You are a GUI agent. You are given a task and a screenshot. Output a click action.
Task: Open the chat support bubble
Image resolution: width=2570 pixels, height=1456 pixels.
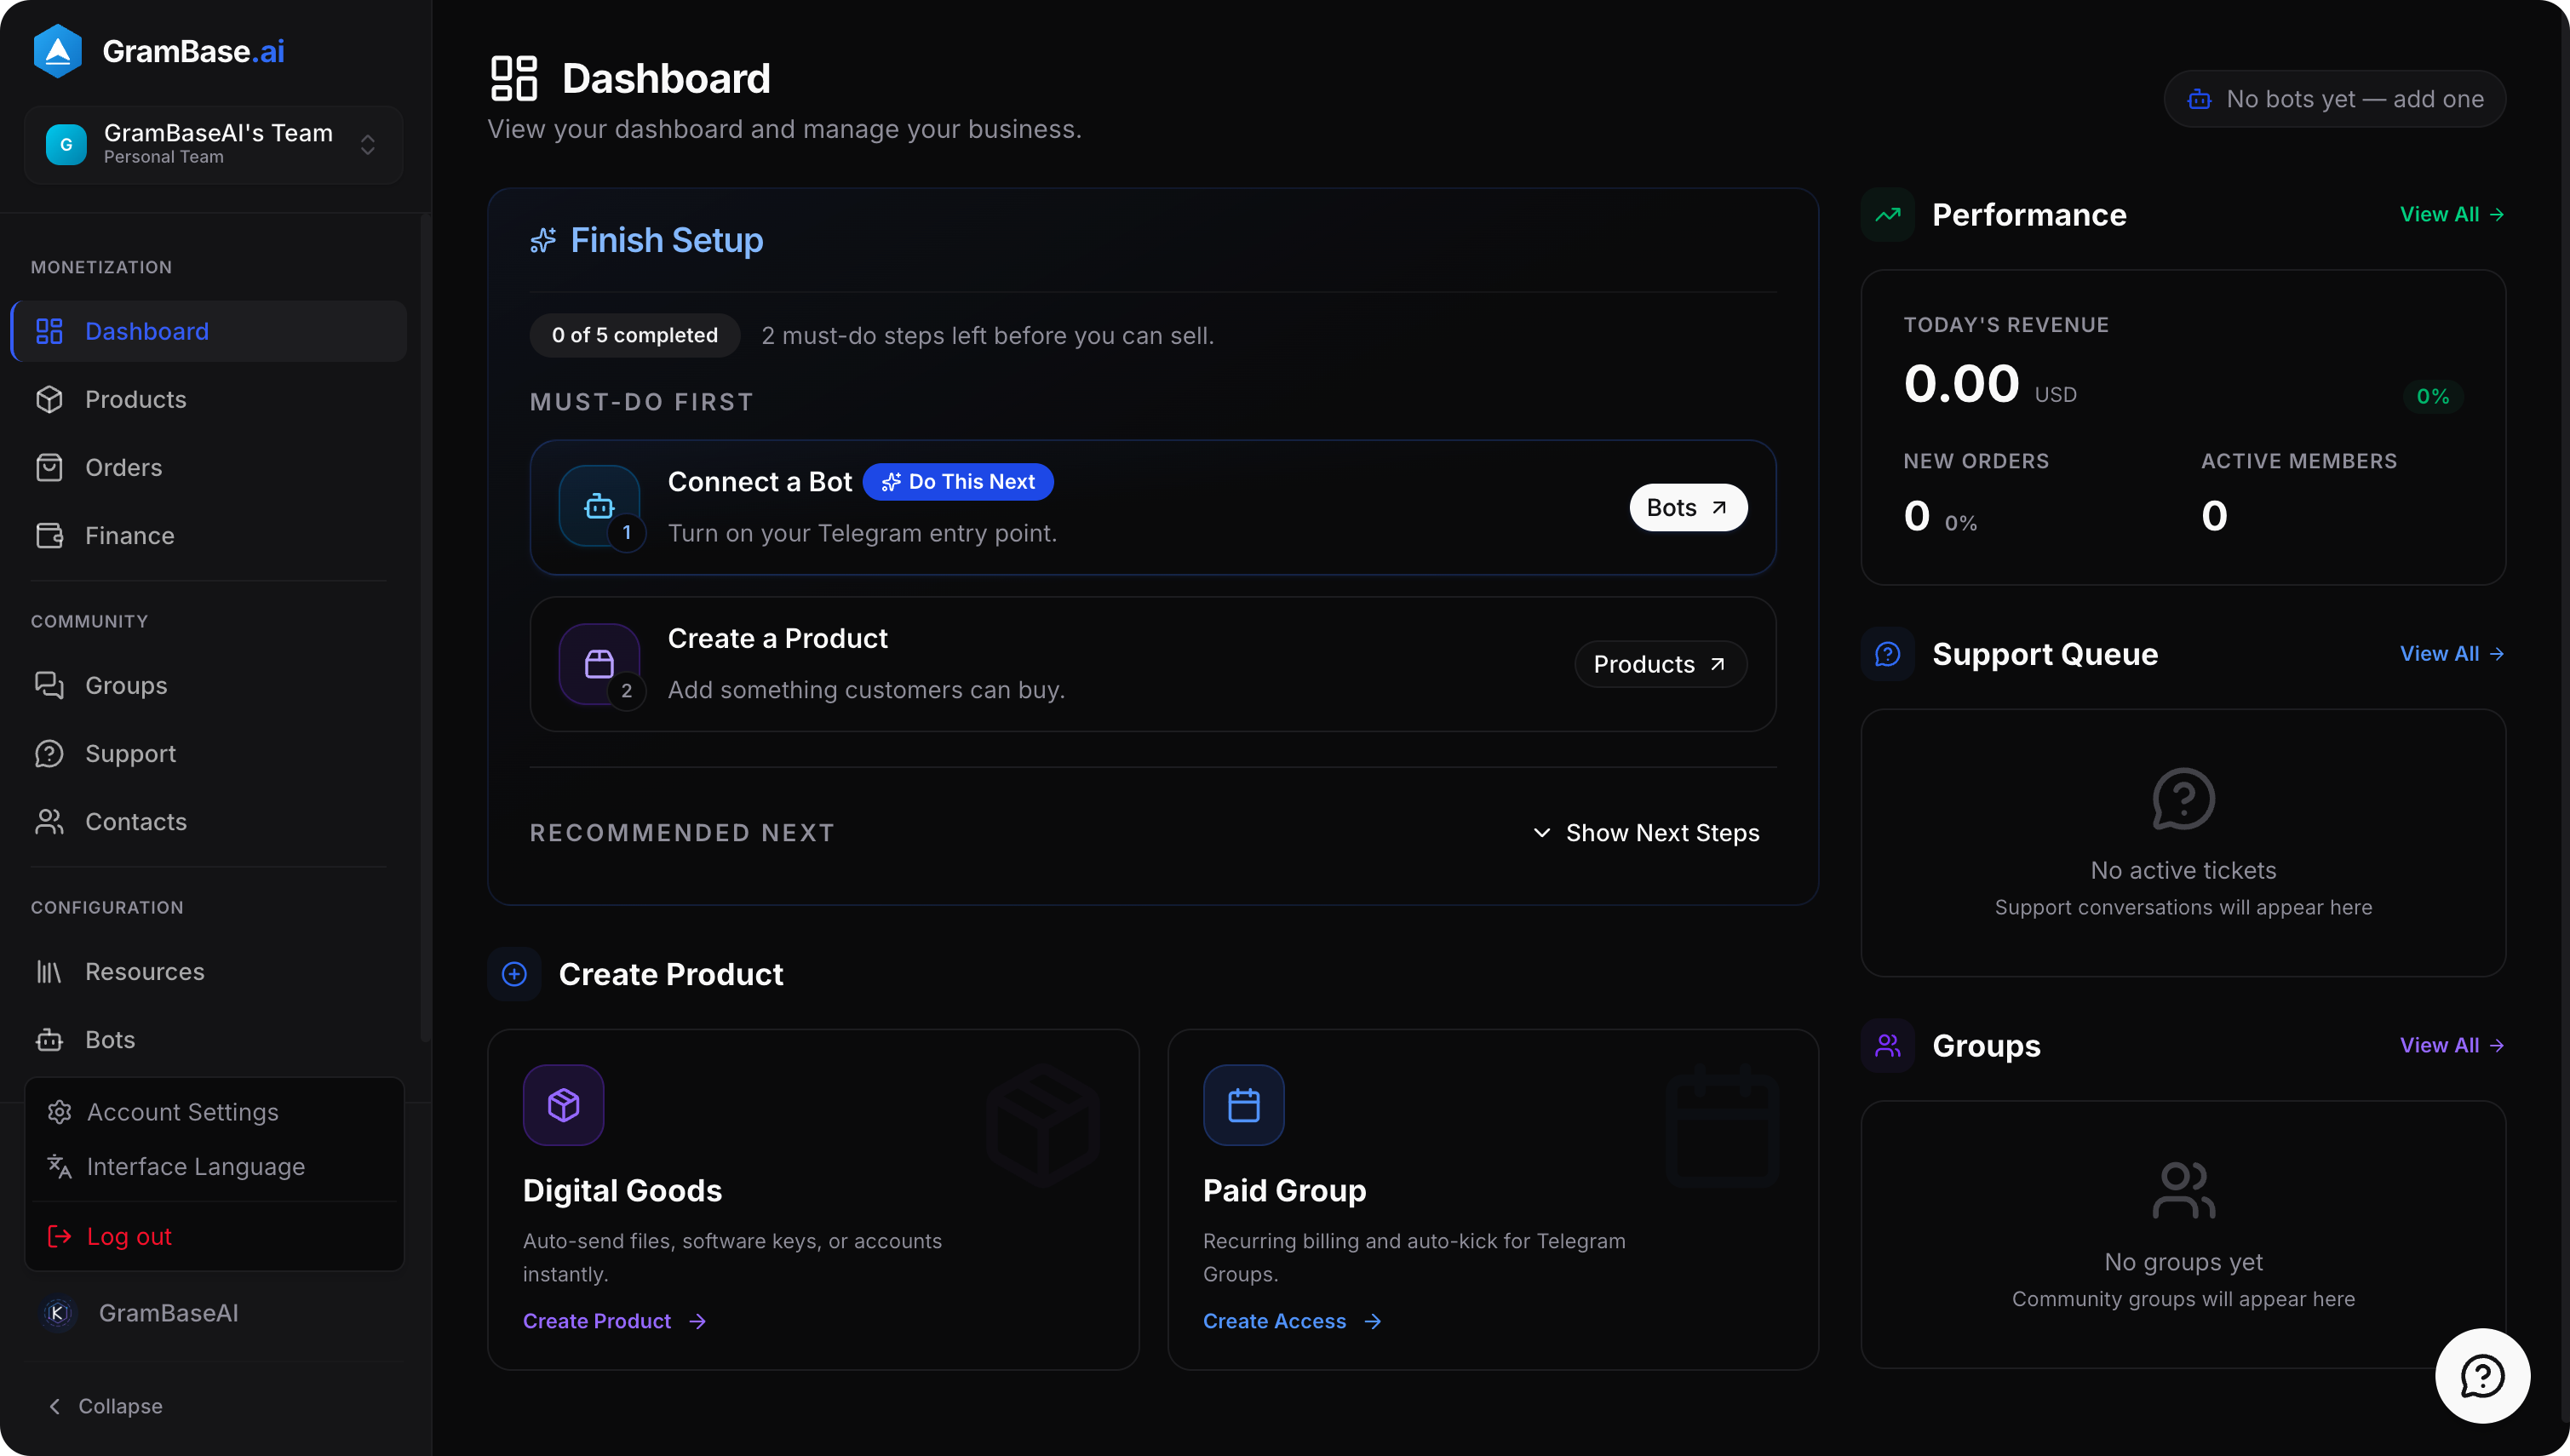coord(2481,1375)
